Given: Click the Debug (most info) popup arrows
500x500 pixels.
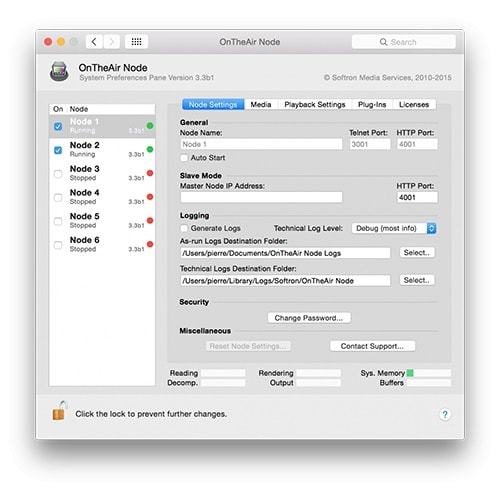Looking at the screenshot, I should [x=432, y=228].
